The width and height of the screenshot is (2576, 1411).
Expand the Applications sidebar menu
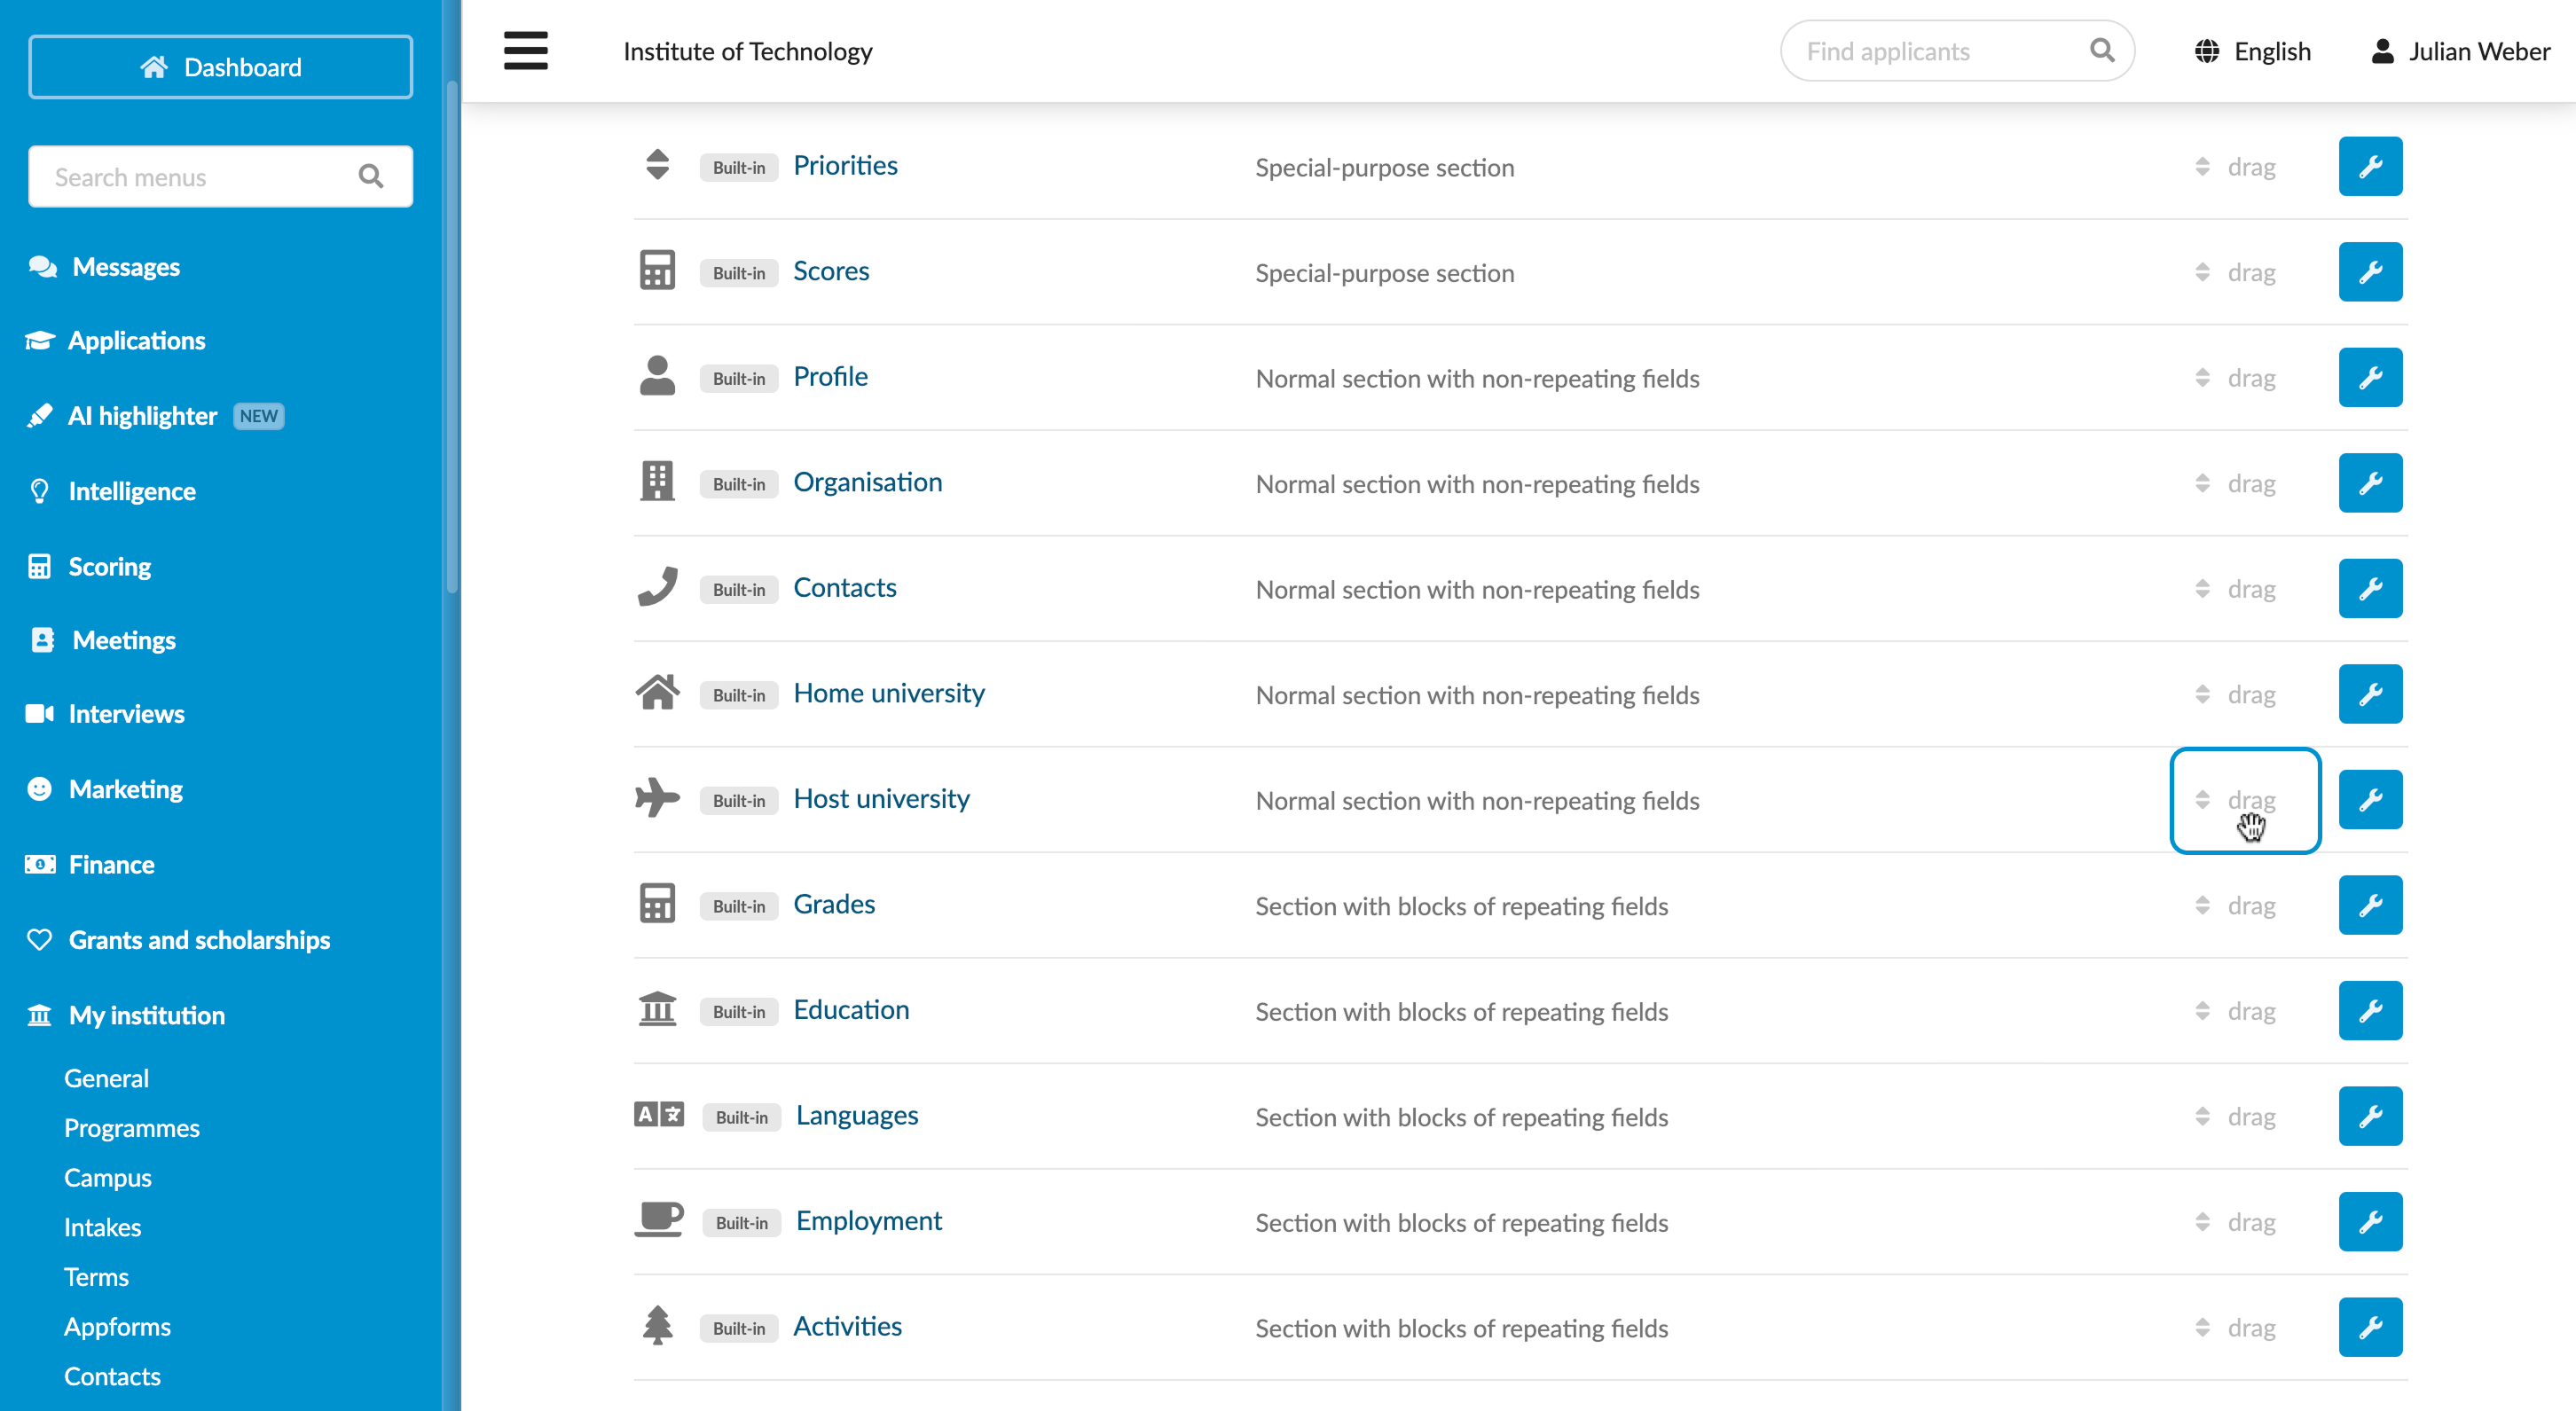pyautogui.click(x=136, y=340)
